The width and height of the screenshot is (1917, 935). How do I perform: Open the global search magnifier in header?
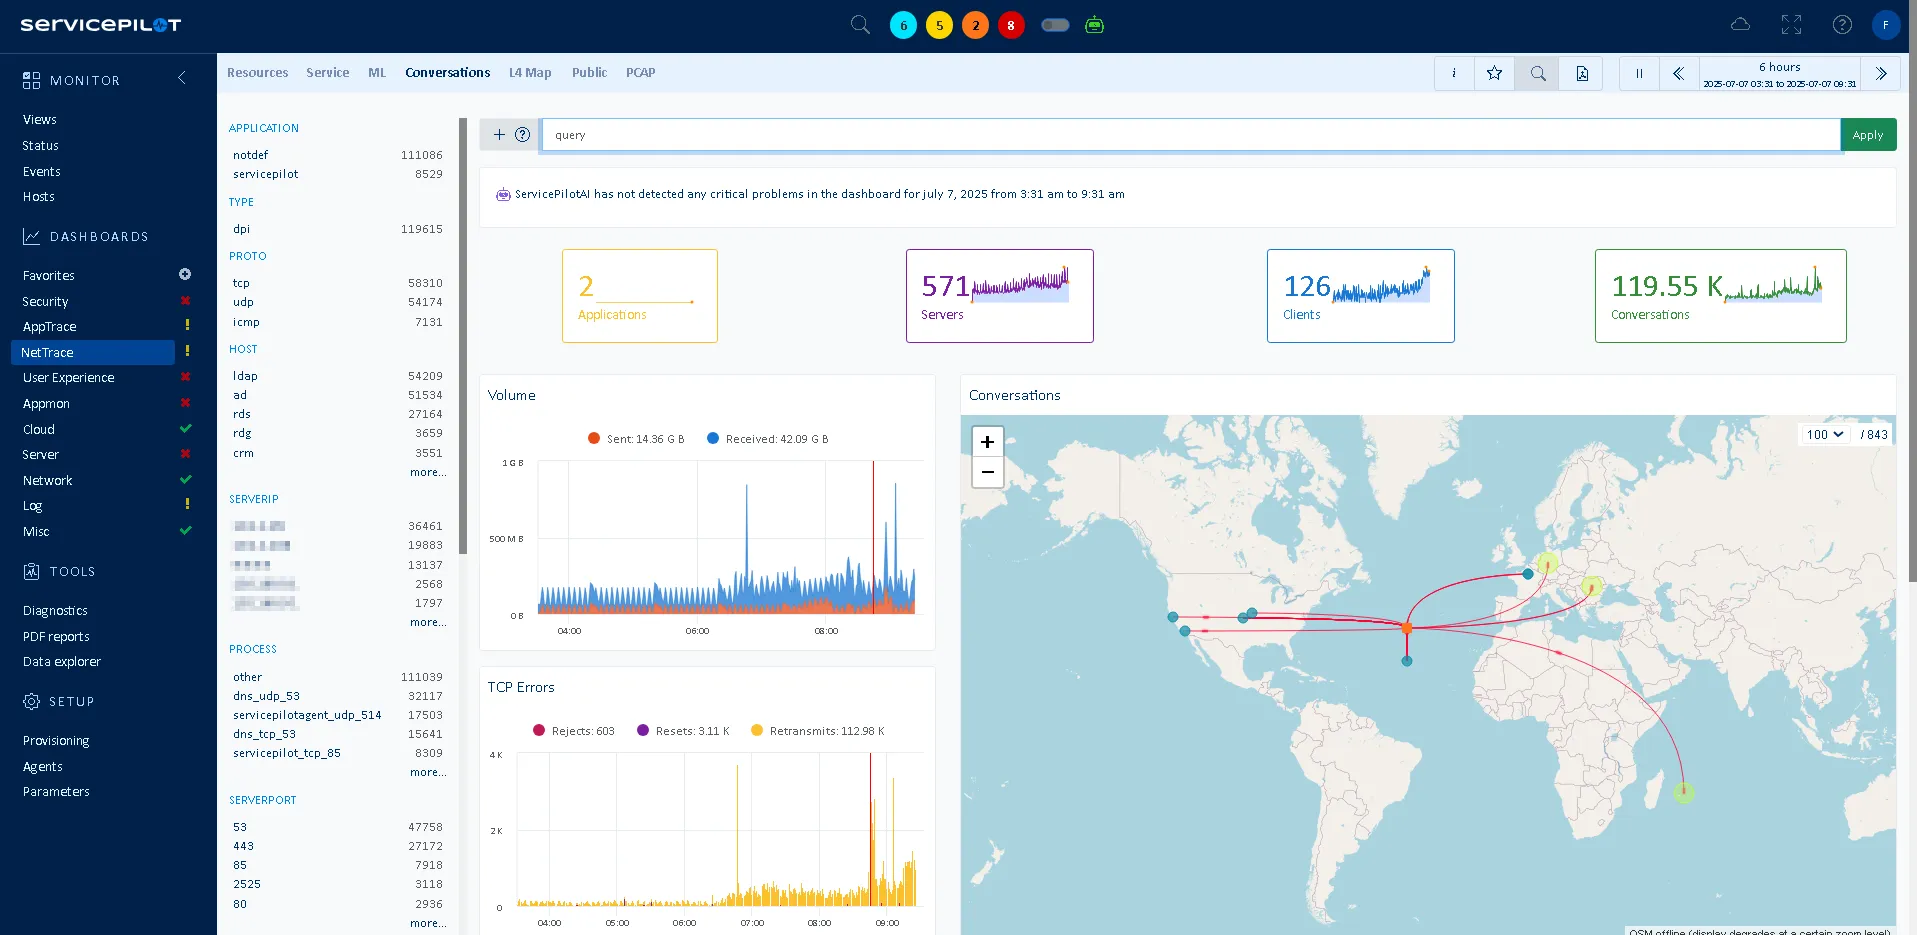tap(860, 25)
